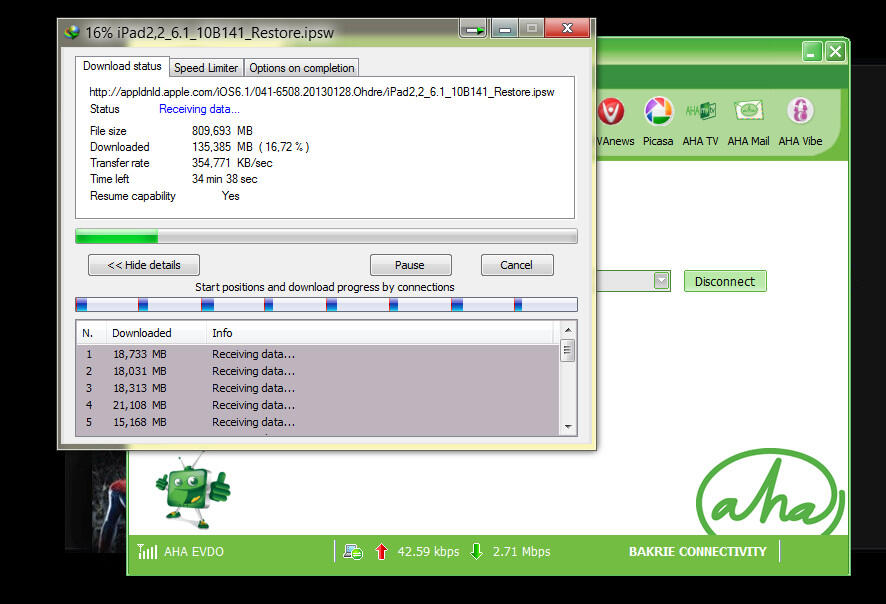Click the download URL text
Viewport: 886px width, 604px height.
[322, 92]
